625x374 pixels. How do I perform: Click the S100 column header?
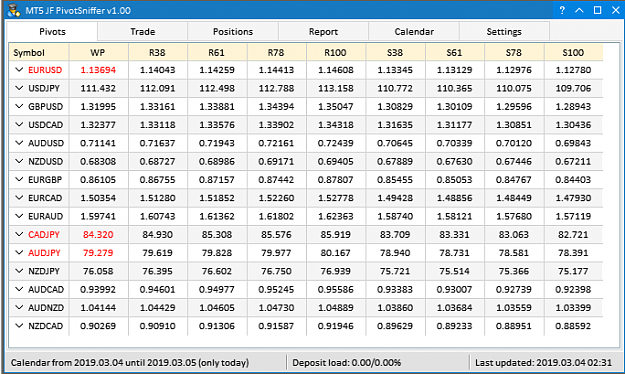click(574, 52)
